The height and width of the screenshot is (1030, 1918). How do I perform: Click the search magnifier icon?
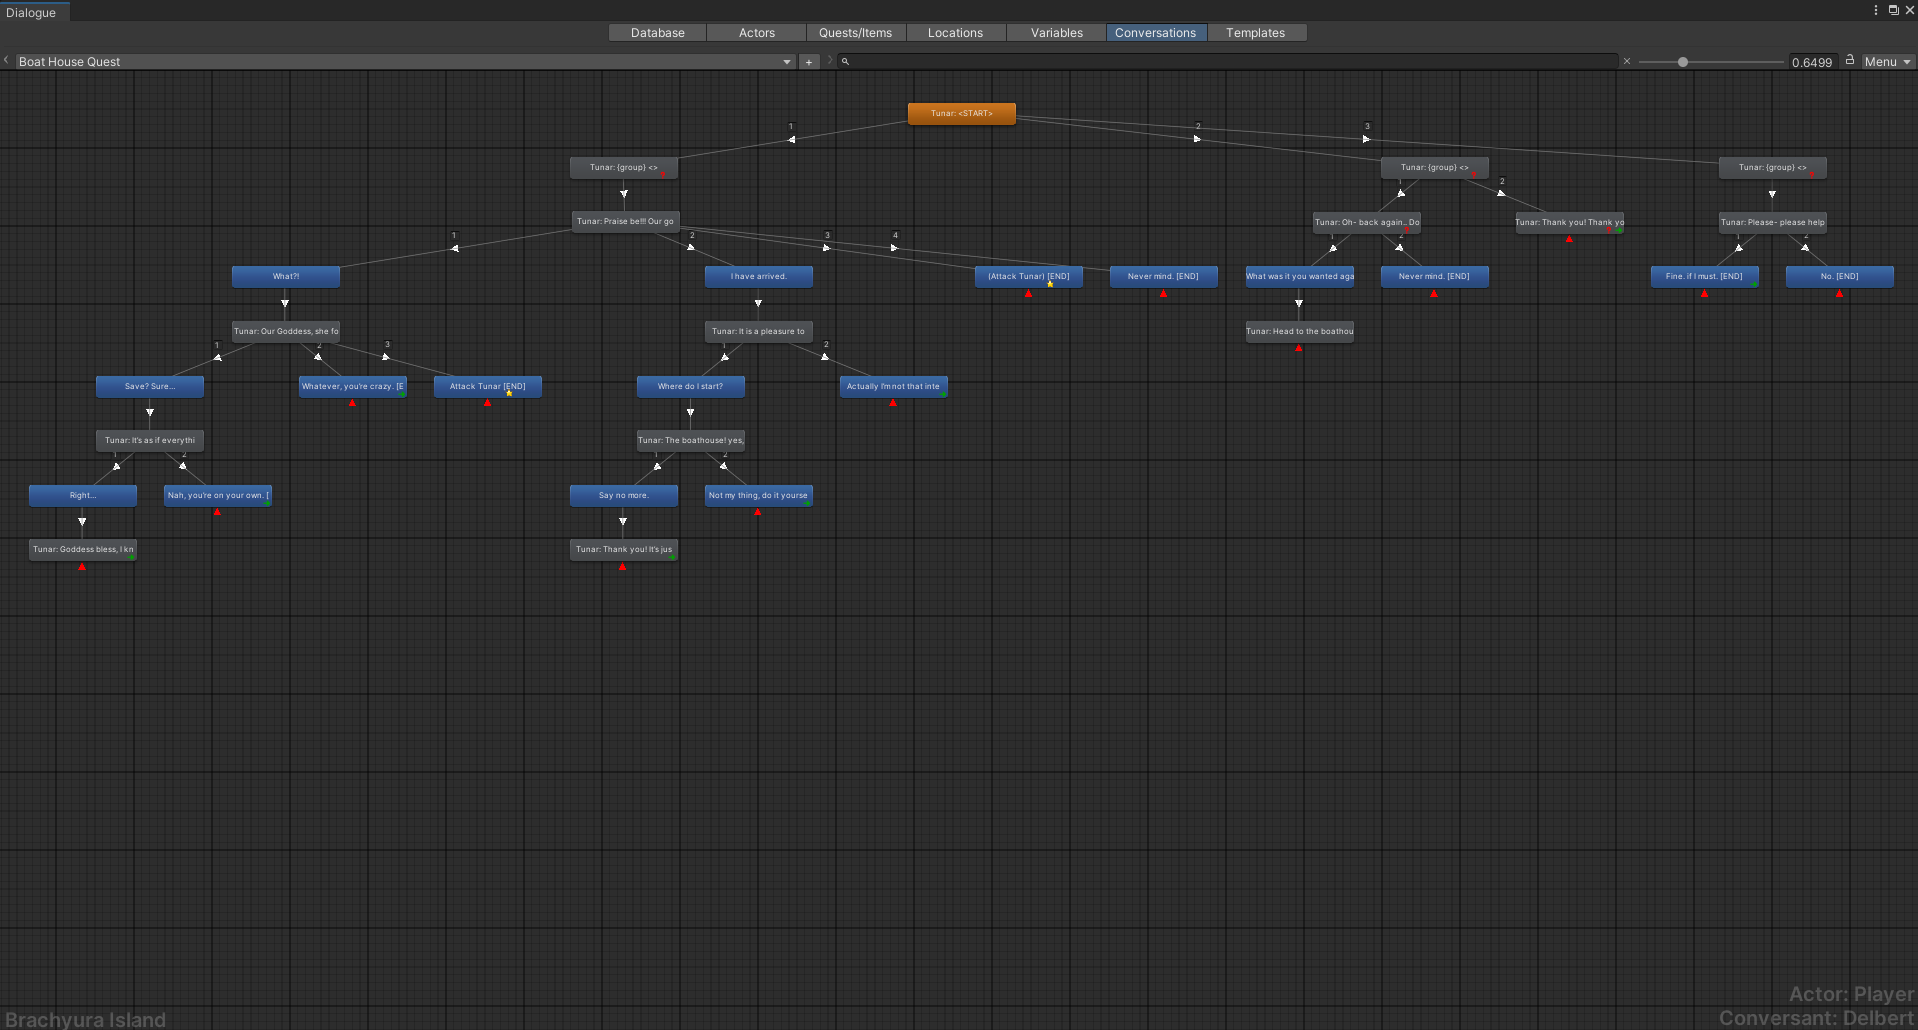coord(845,61)
